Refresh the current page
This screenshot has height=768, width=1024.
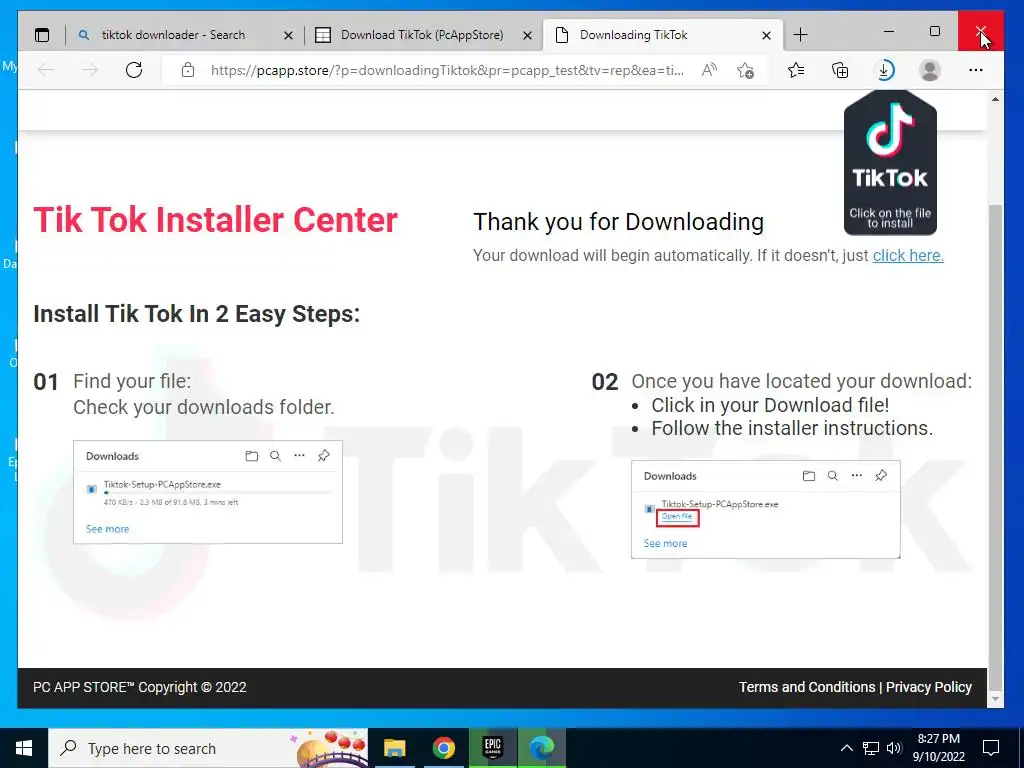[134, 70]
